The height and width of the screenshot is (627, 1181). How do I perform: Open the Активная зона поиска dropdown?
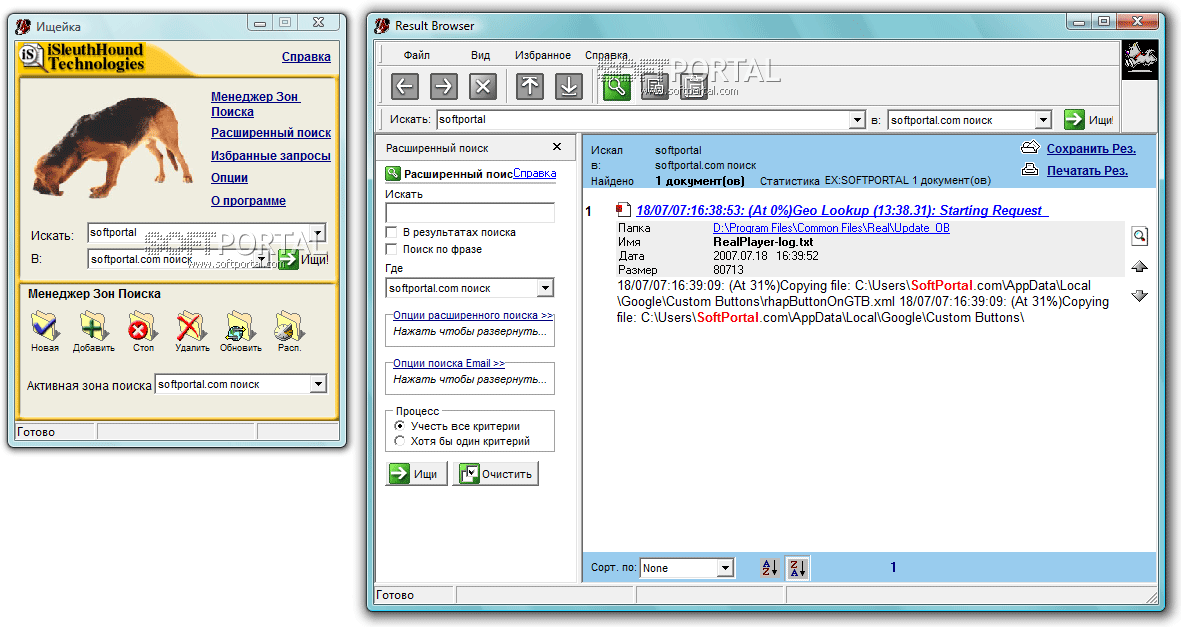pos(319,384)
